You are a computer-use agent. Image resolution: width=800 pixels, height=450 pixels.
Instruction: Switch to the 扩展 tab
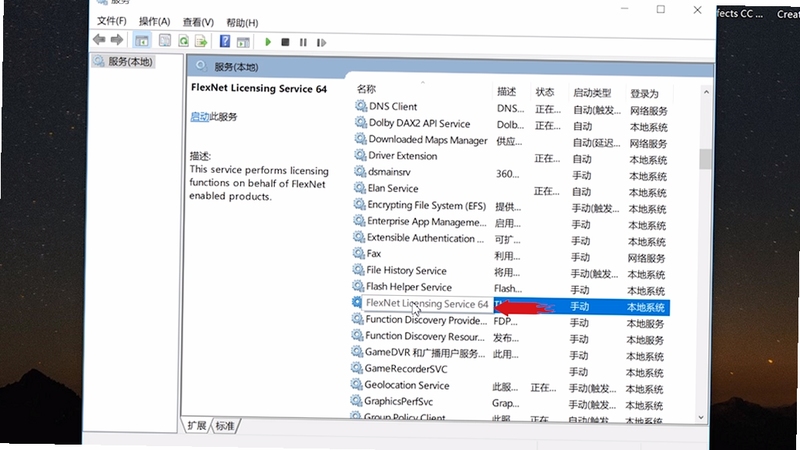coord(196,425)
